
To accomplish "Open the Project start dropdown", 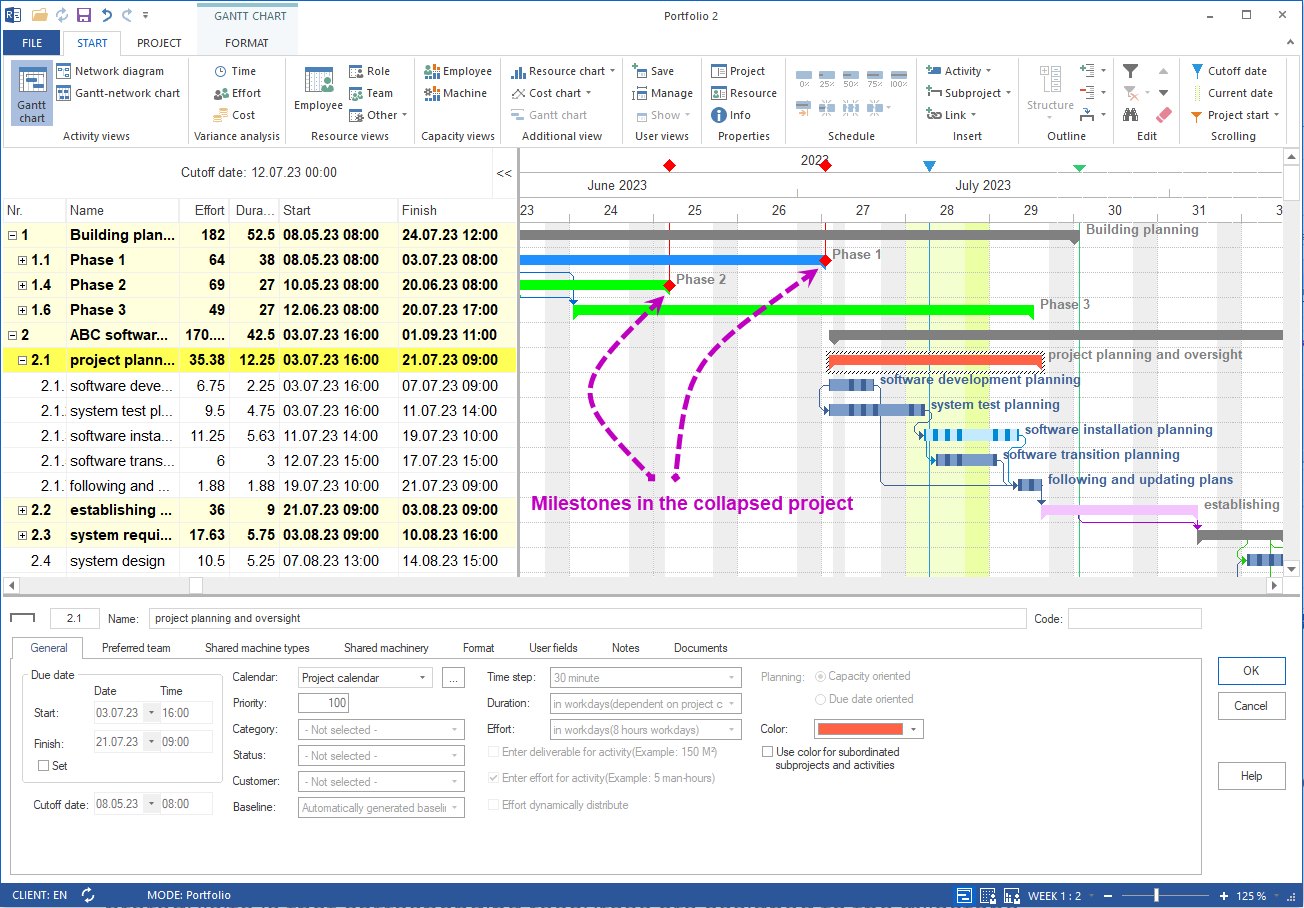I will 1236,115.
